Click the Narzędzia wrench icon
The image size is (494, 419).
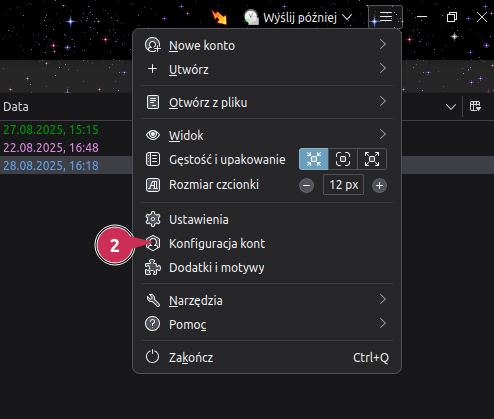click(153, 300)
